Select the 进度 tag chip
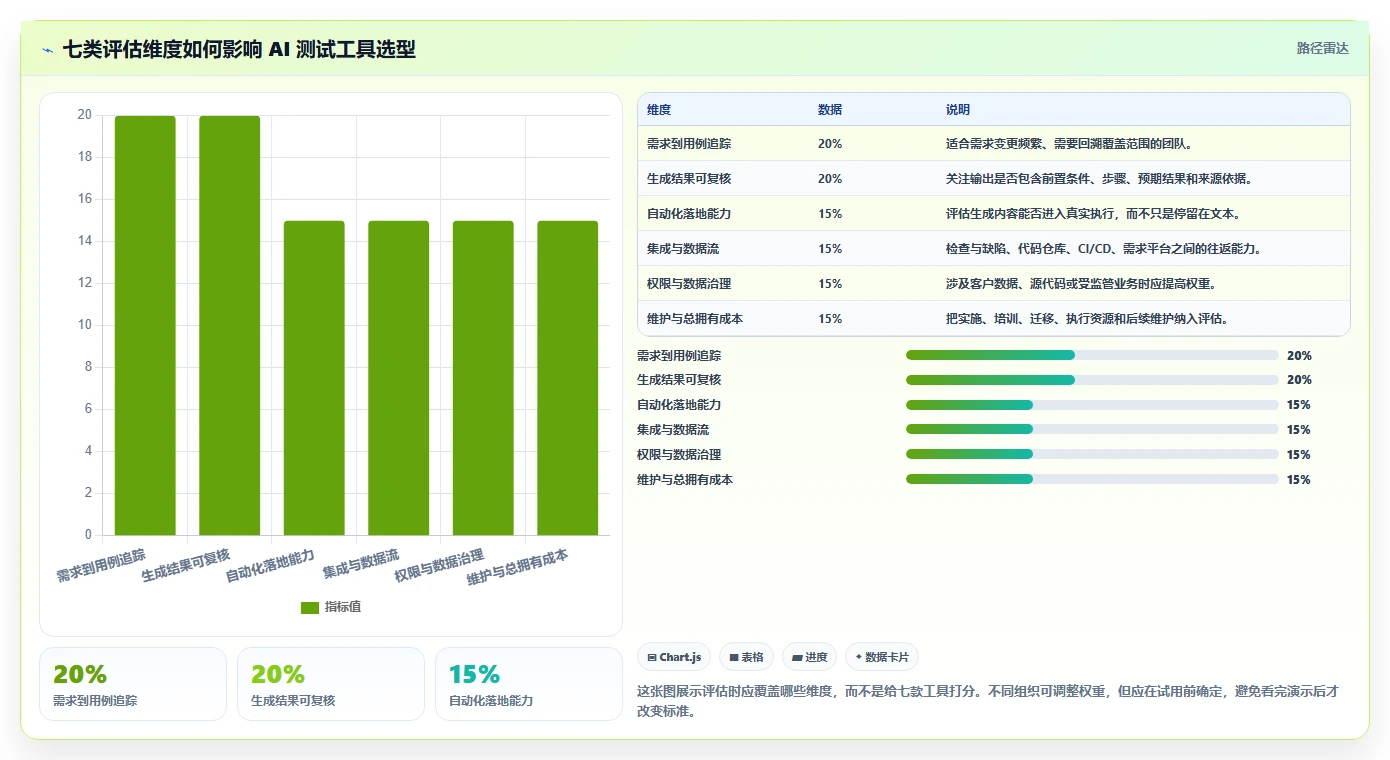 (x=810, y=657)
